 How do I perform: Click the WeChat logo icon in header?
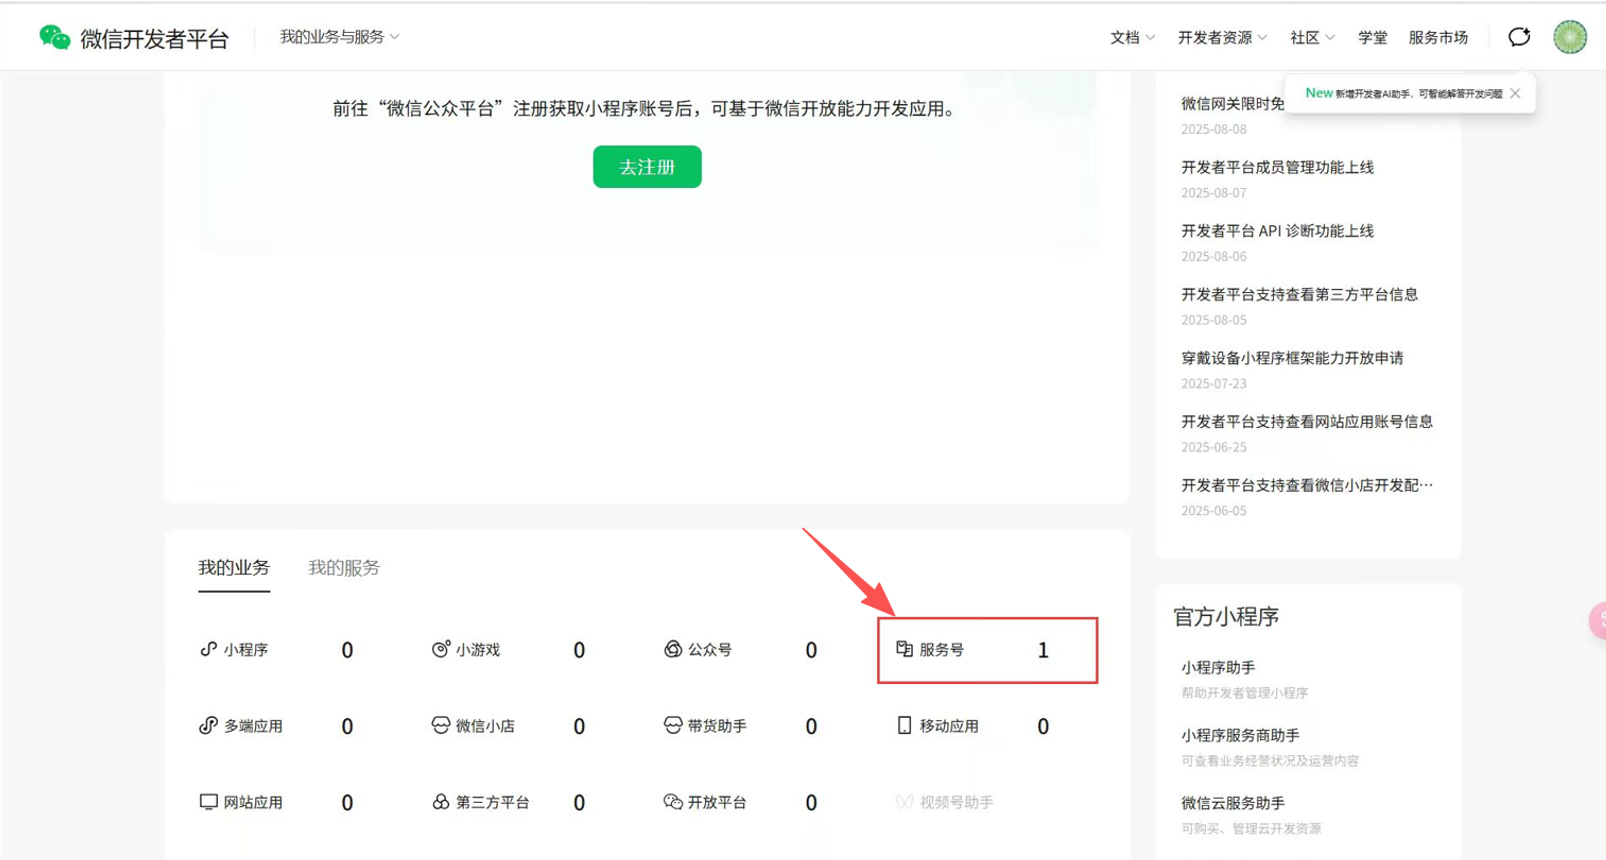click(54, 38)
